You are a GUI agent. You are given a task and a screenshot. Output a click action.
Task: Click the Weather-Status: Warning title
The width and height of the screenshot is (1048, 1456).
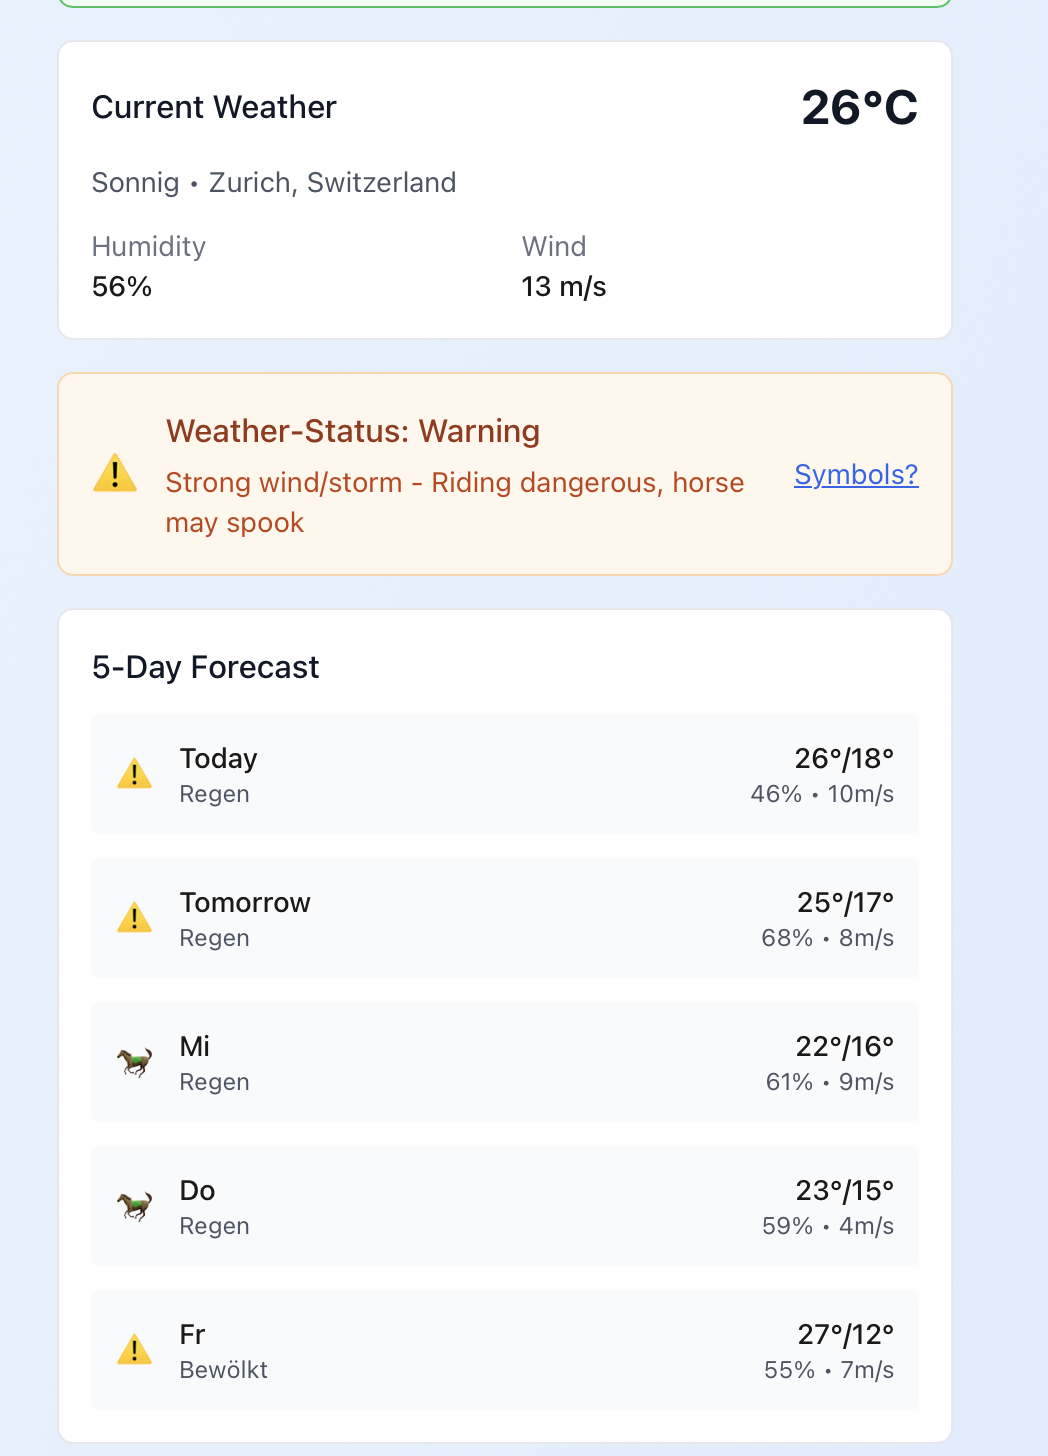352,431
